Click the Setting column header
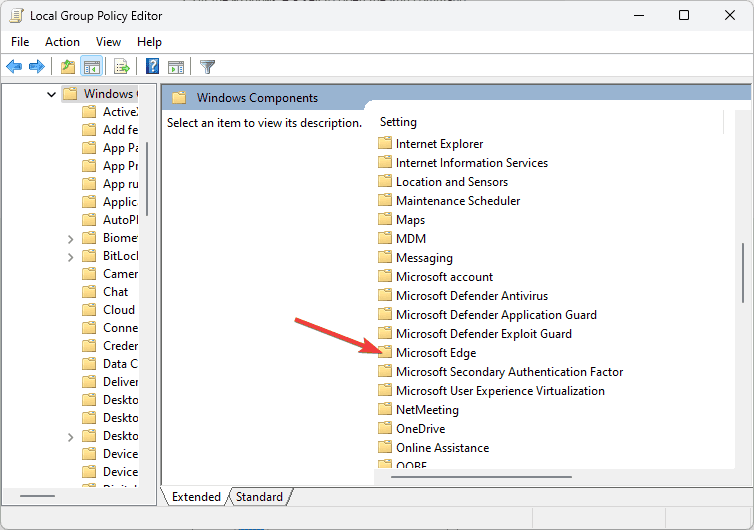The width and height of the screenshot is (754, 530). coord(399,122)
